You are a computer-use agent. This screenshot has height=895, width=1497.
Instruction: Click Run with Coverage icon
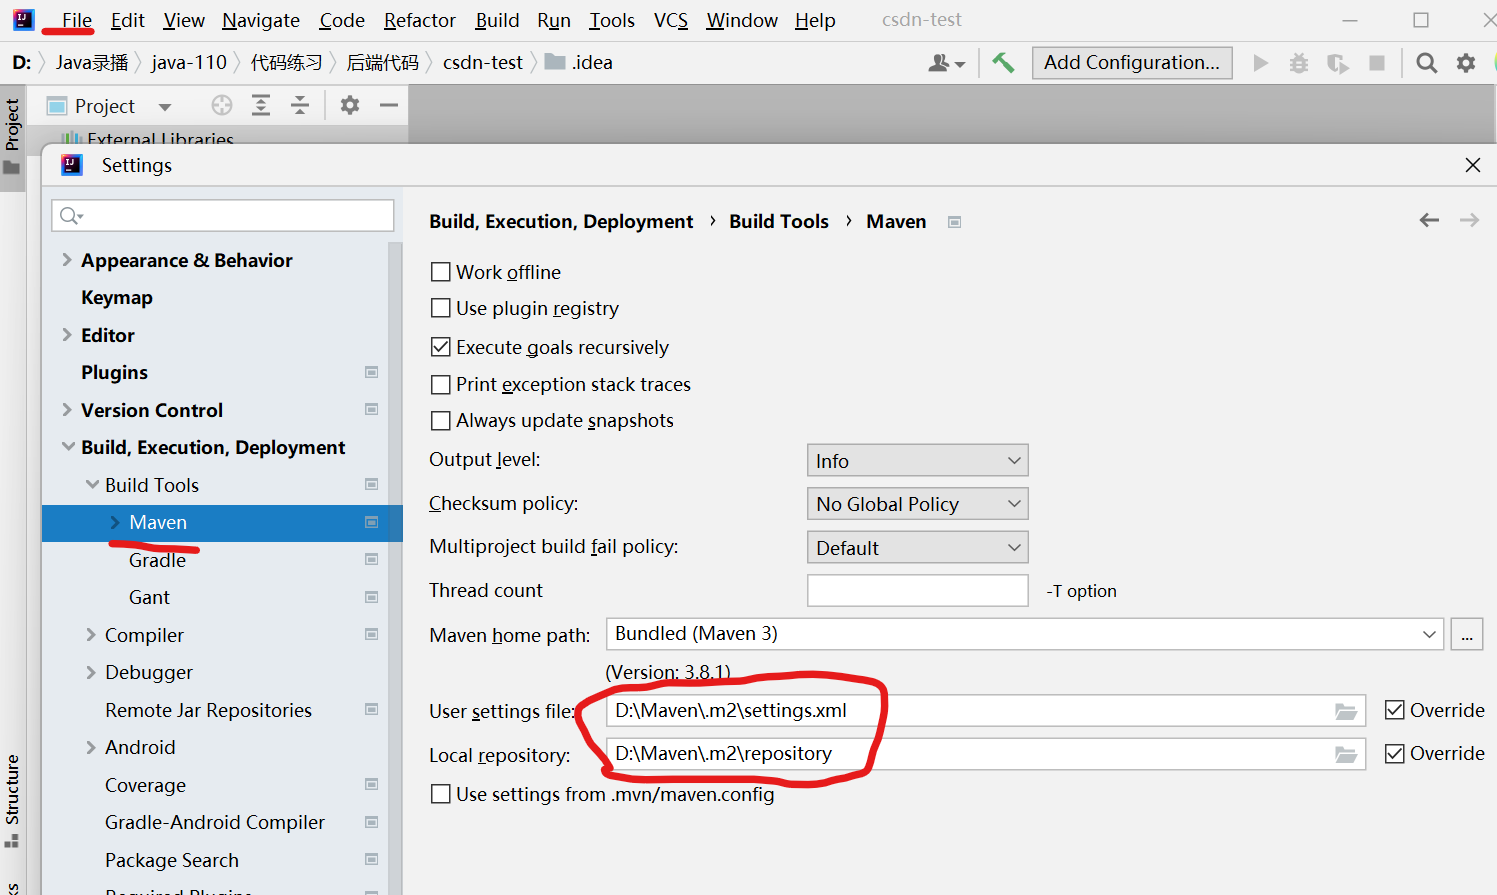tap(1338, 63)
